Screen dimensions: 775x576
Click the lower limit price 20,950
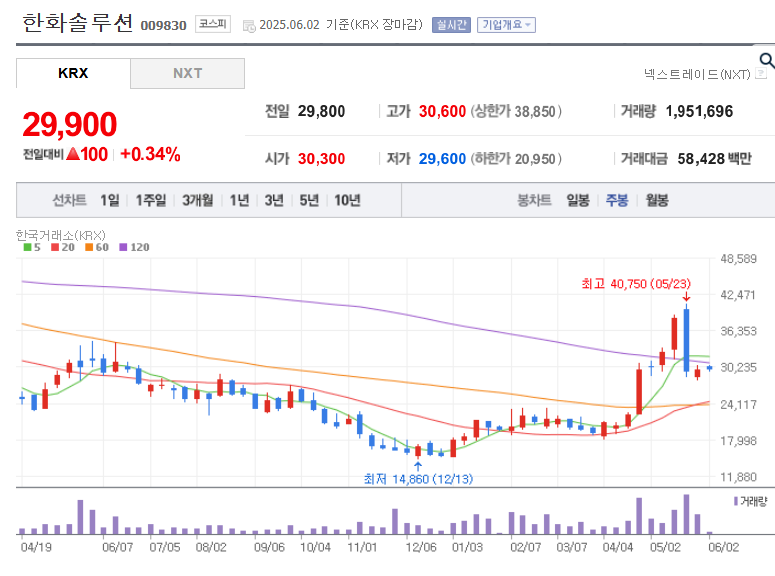coord(535,159)
